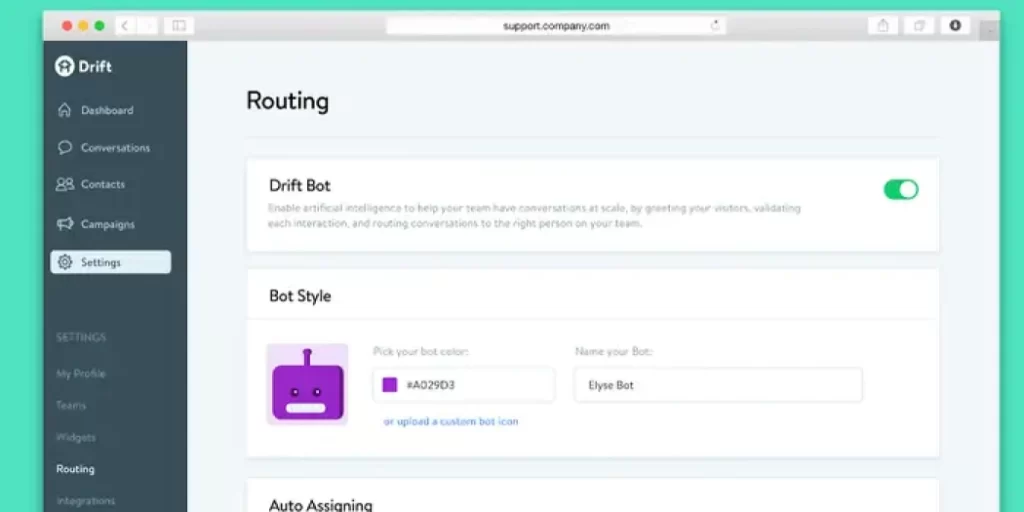Open the bot color picker field

[463, 385]
